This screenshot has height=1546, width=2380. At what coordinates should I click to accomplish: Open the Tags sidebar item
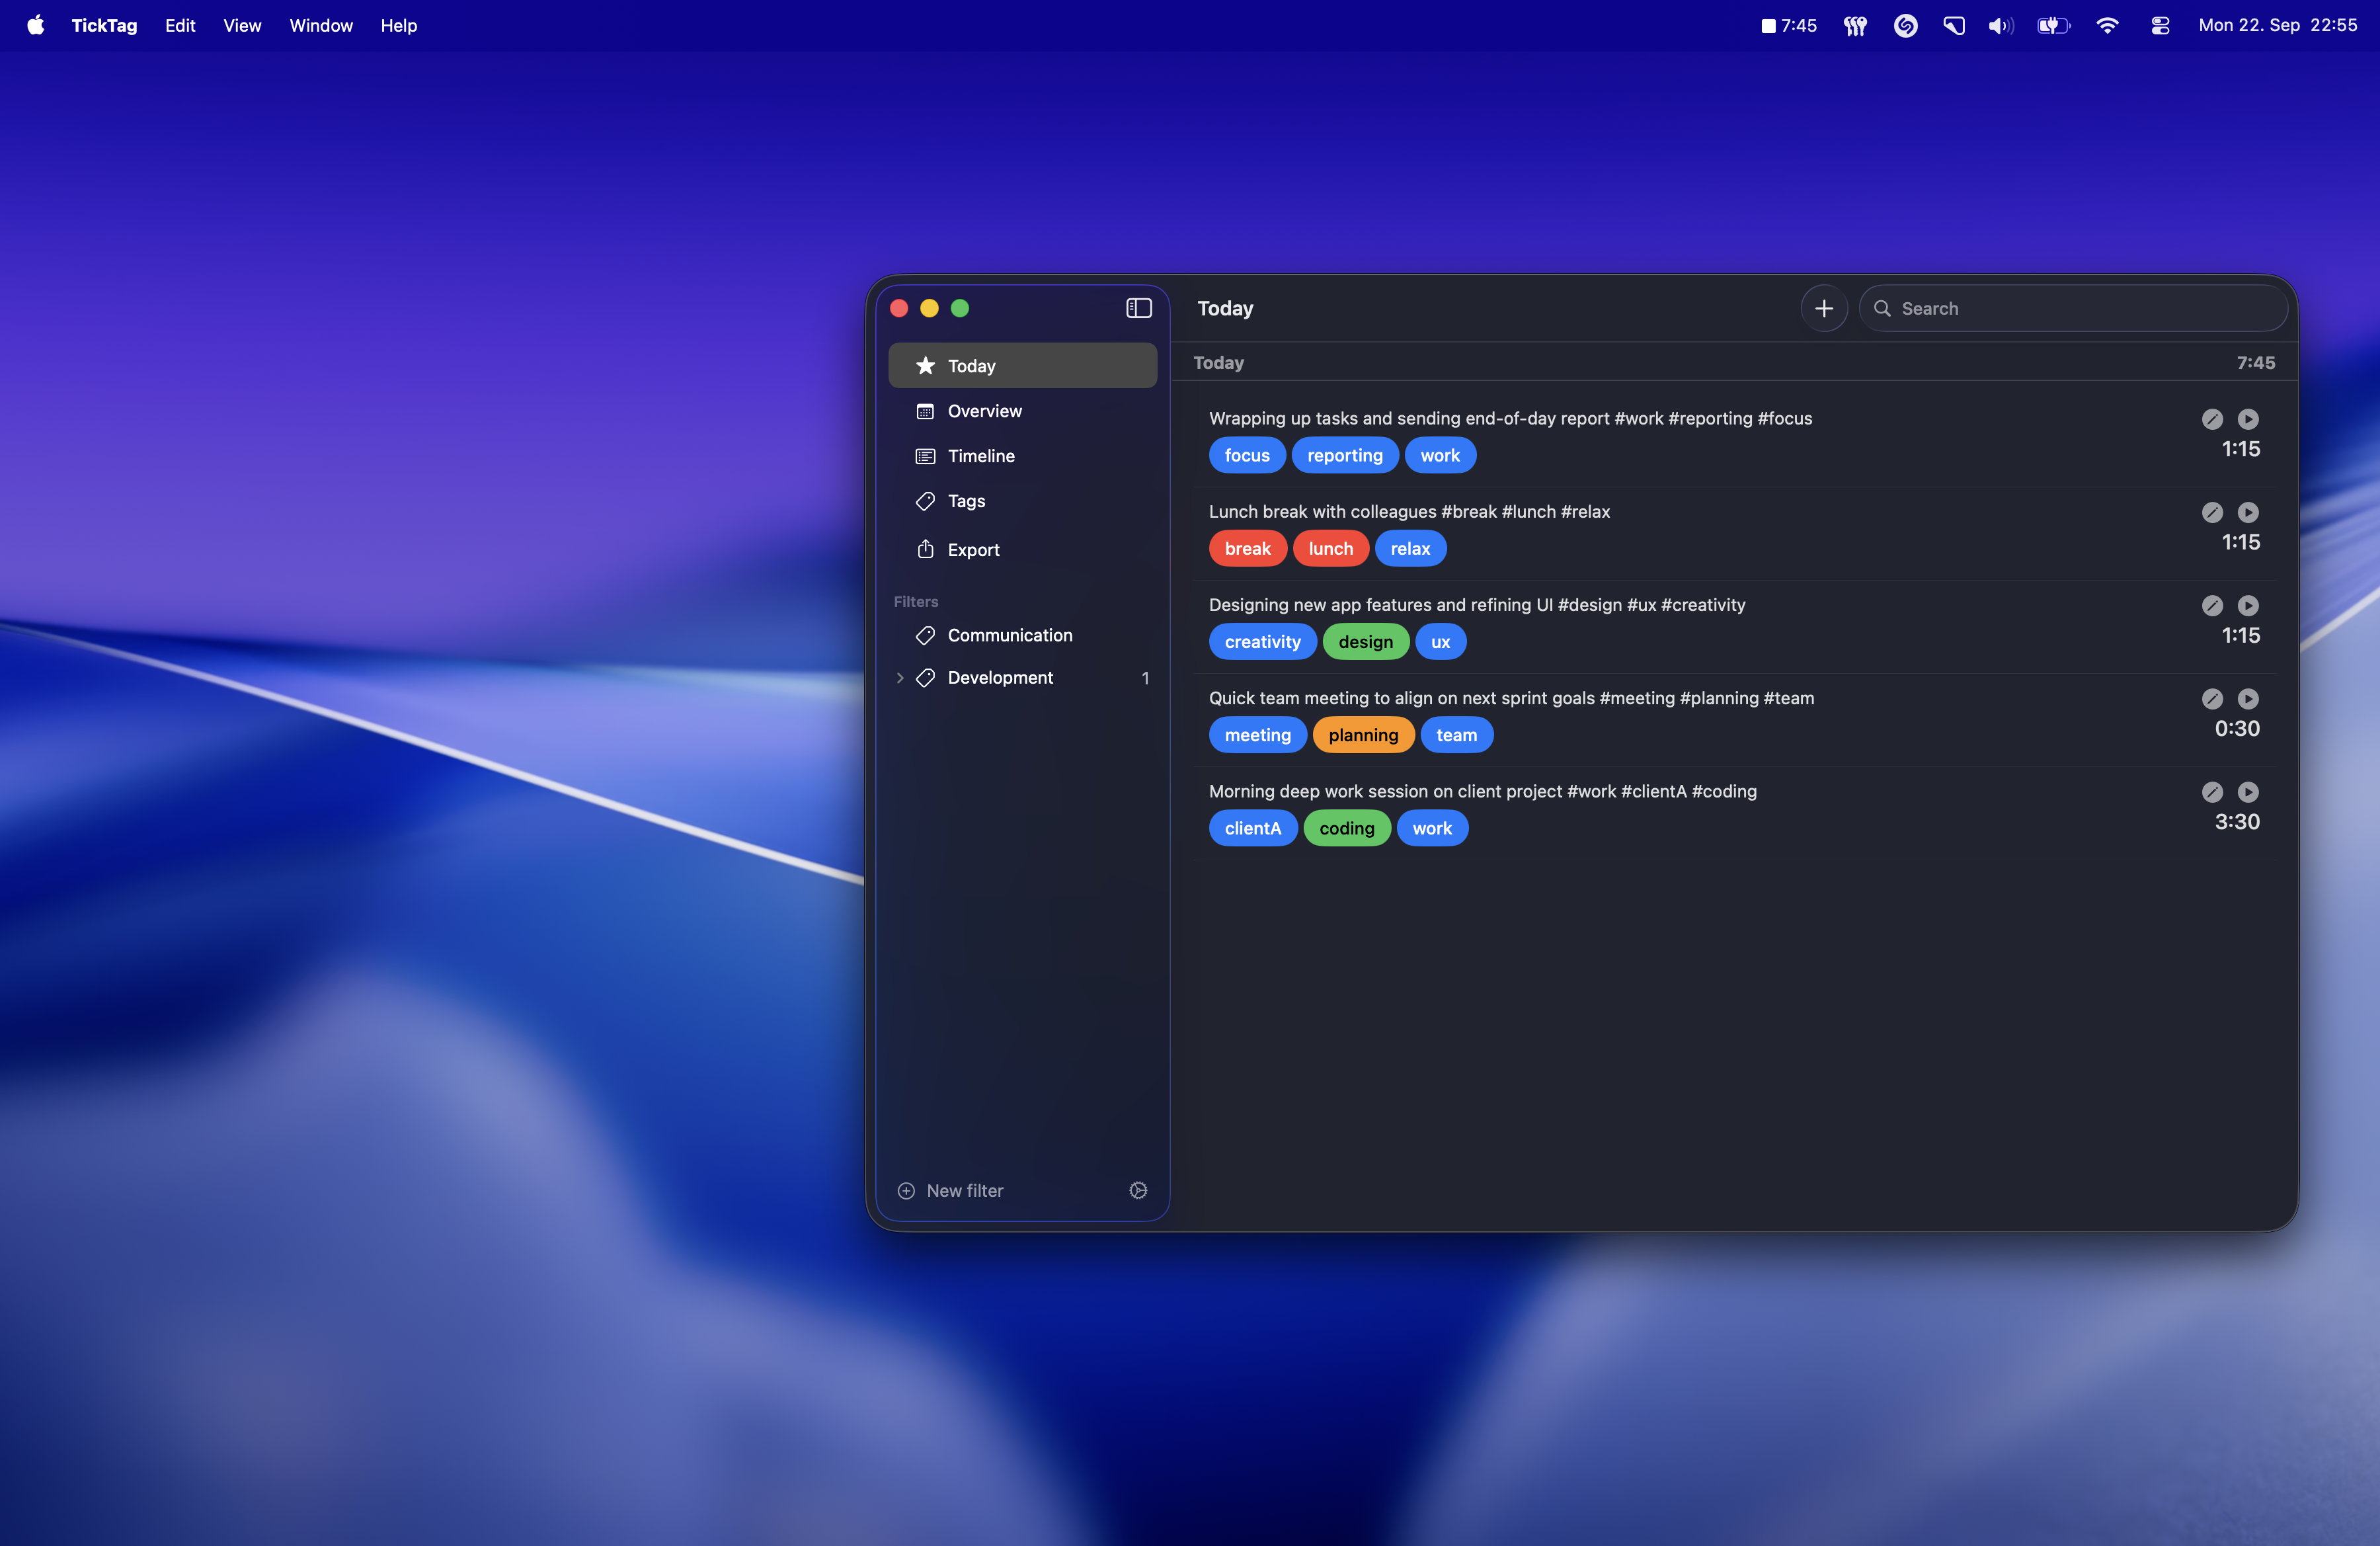point(965,501)
